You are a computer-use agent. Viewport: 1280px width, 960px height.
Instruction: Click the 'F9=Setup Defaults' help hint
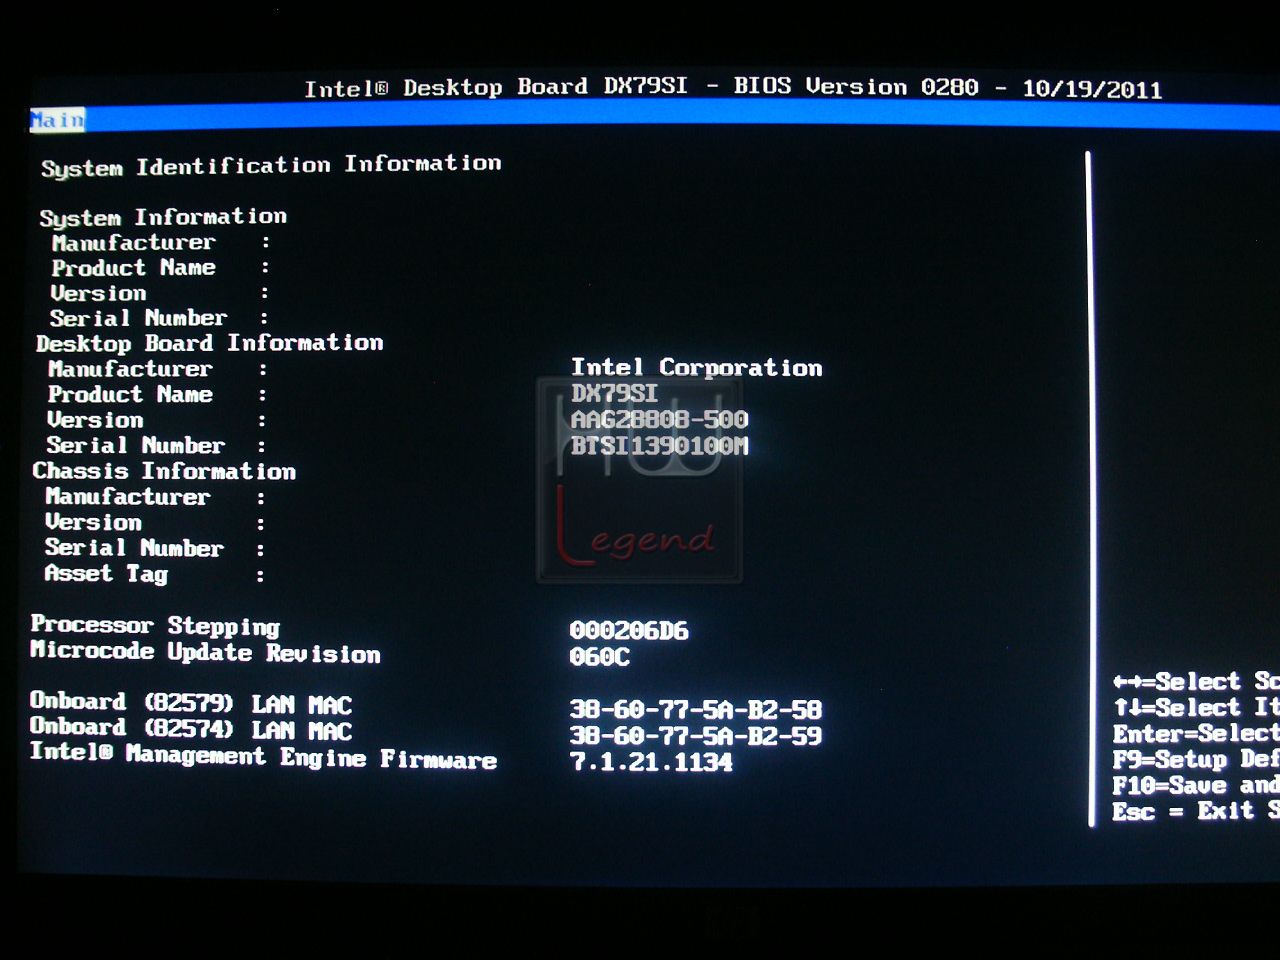pyautogui.click(x=1196, y=760)
